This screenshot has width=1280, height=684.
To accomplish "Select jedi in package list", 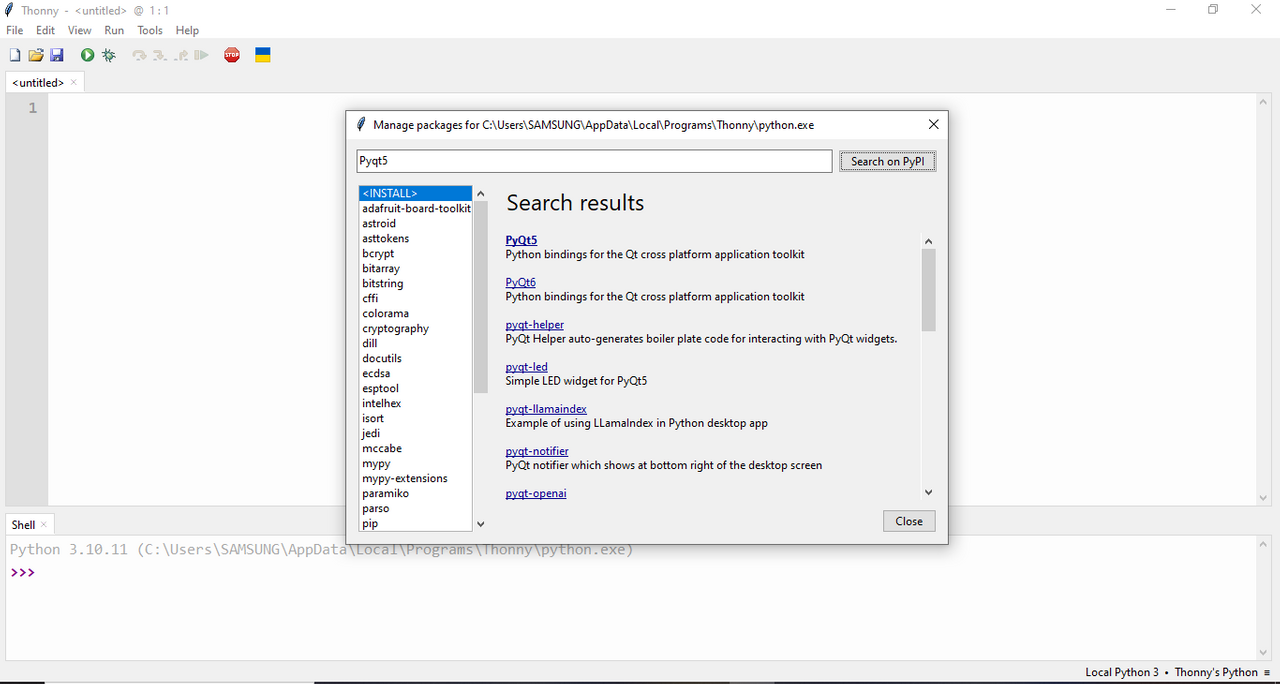I will tap(415, 433).
